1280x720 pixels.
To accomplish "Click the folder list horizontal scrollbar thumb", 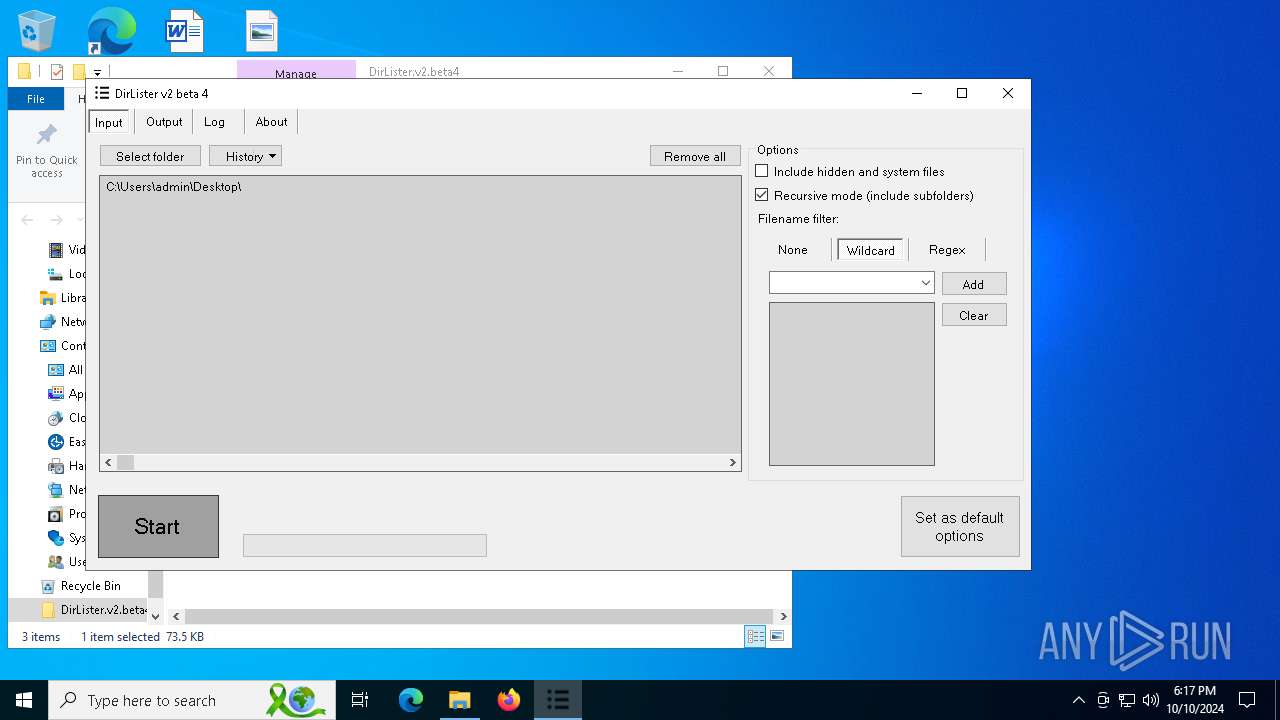I will [125, 462].
